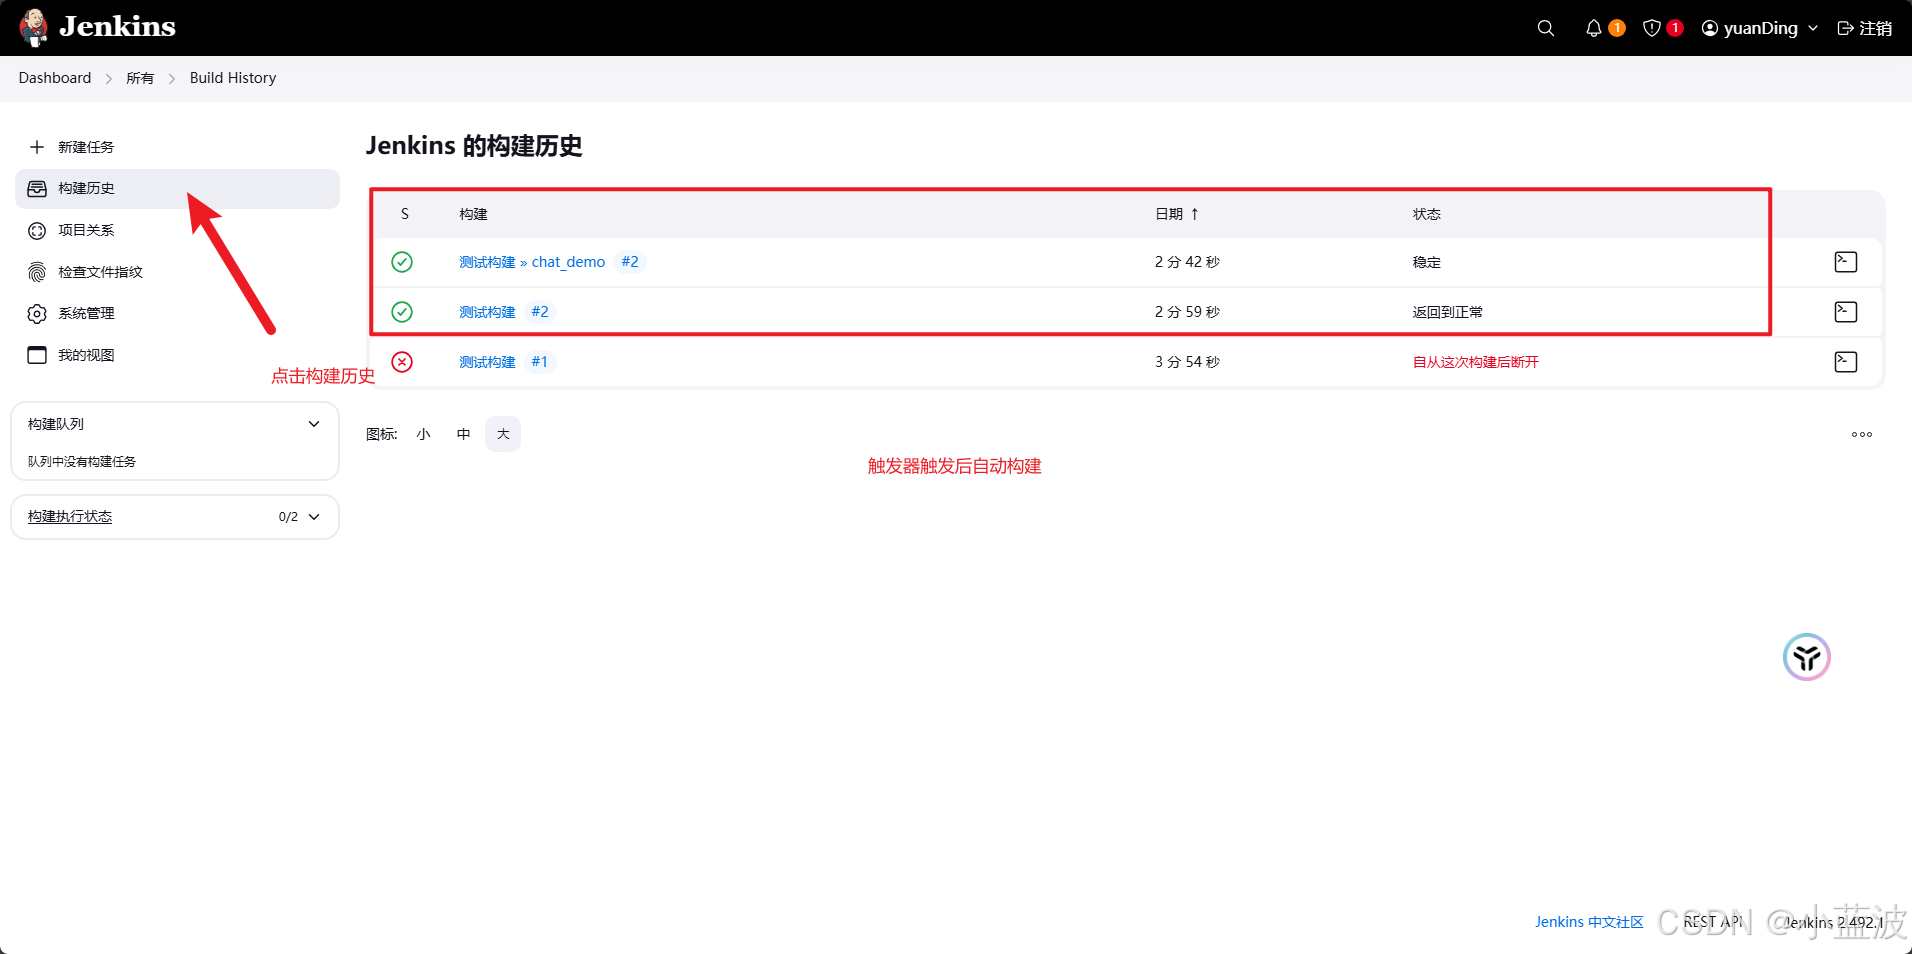The height and width of the screenshot is (954, 1912).
Task: Open 测试构建 build #2 badge
Action: 540,312
